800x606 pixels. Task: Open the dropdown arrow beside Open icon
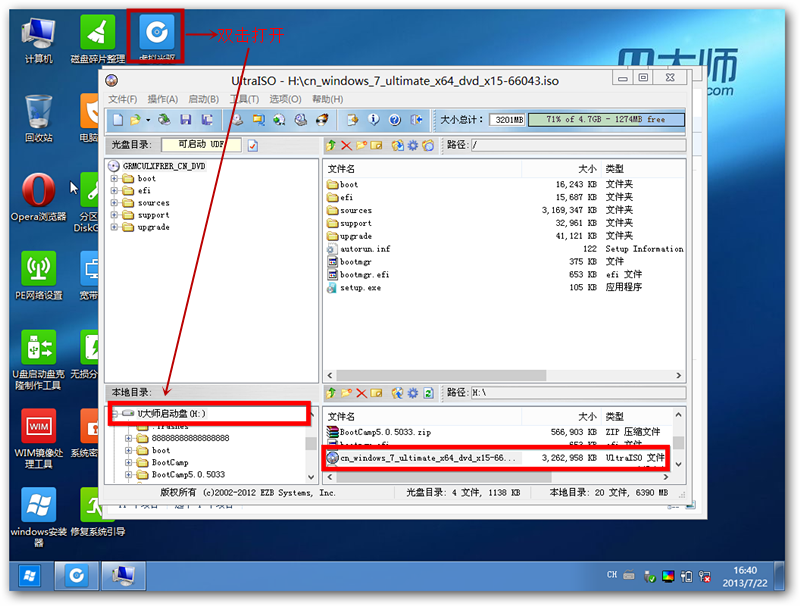[148, 120]
